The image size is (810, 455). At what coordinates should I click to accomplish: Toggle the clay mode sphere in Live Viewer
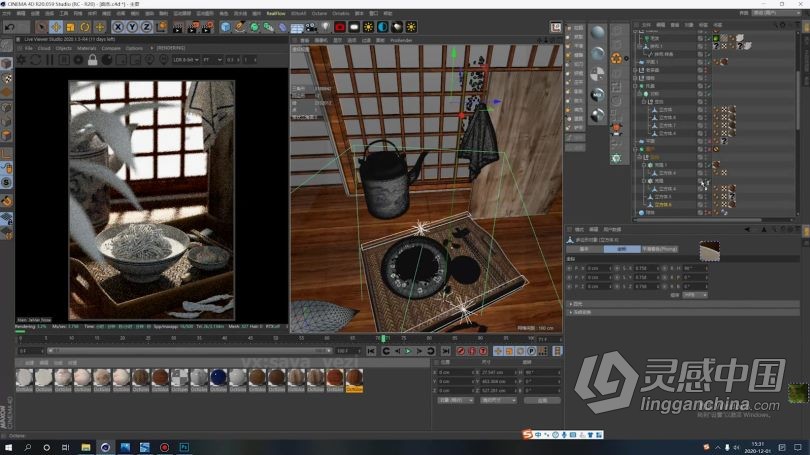pos(107,60)
